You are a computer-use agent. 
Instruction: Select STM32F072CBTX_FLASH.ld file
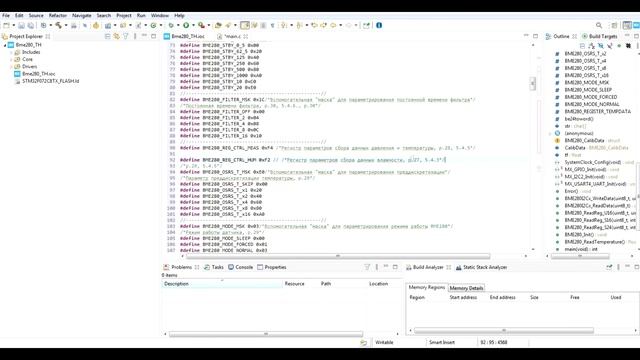click(x=47, y=81)
